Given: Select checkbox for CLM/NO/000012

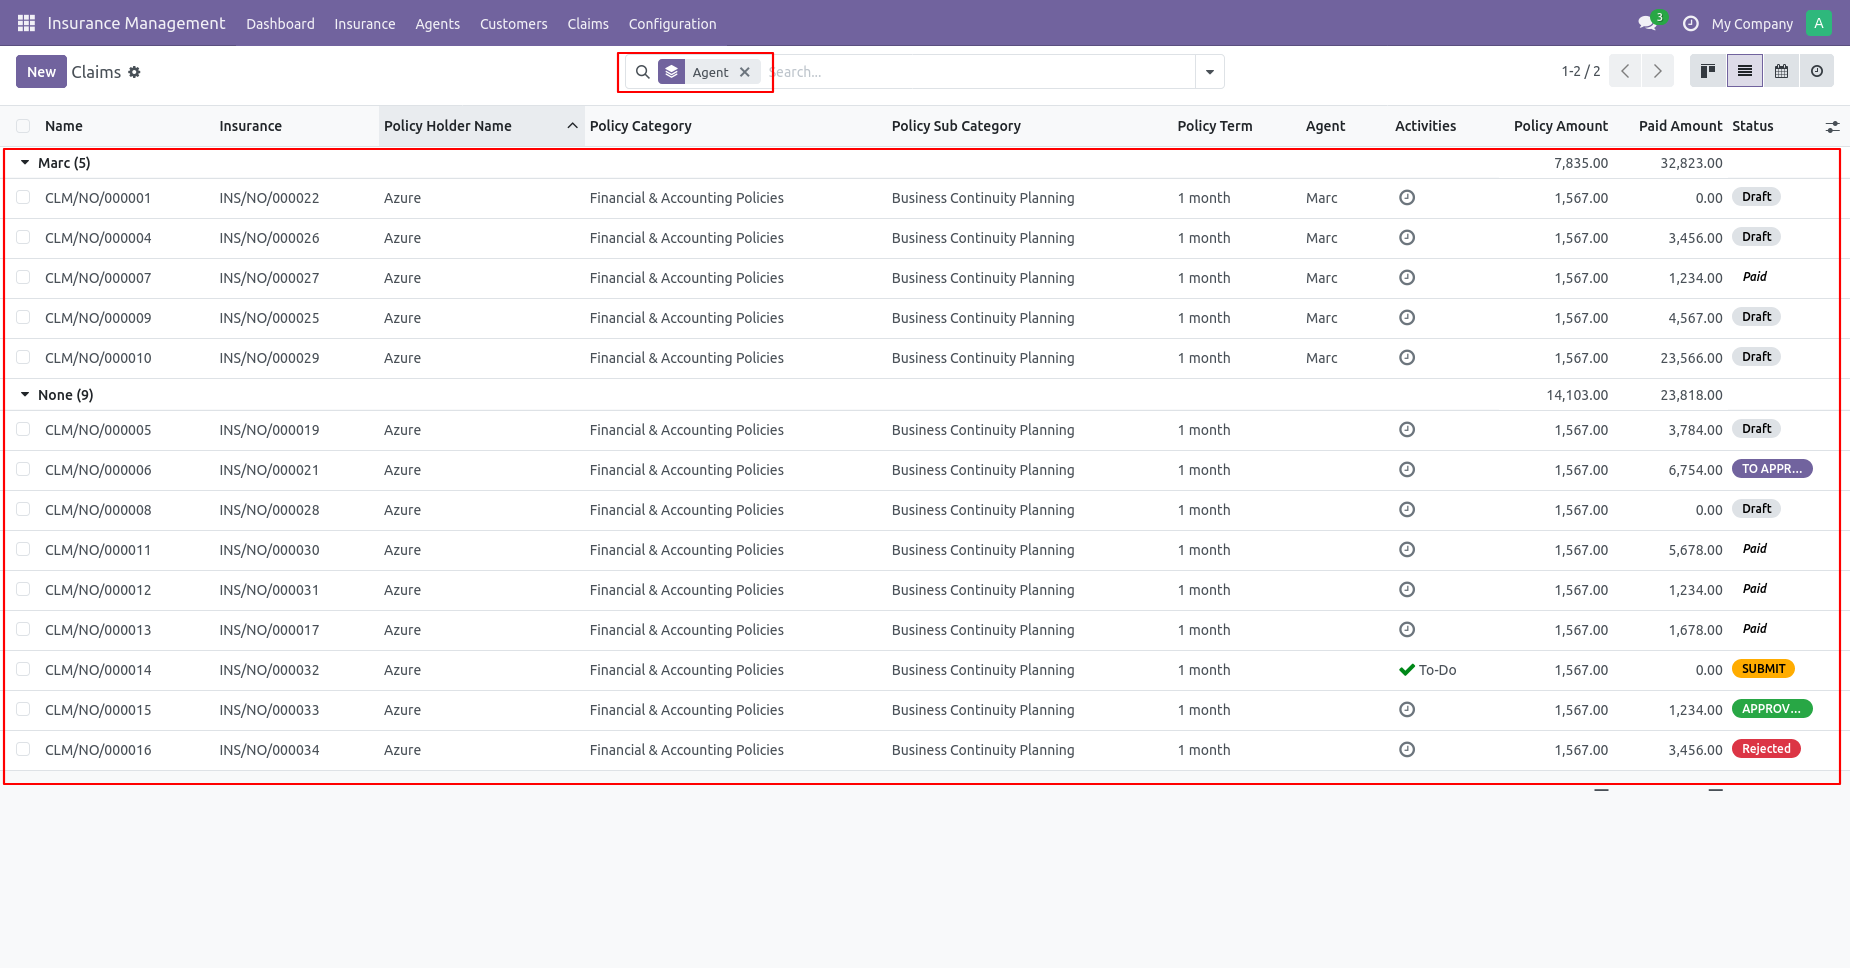Looking at the screenshot, I should [x=23, y=590].
